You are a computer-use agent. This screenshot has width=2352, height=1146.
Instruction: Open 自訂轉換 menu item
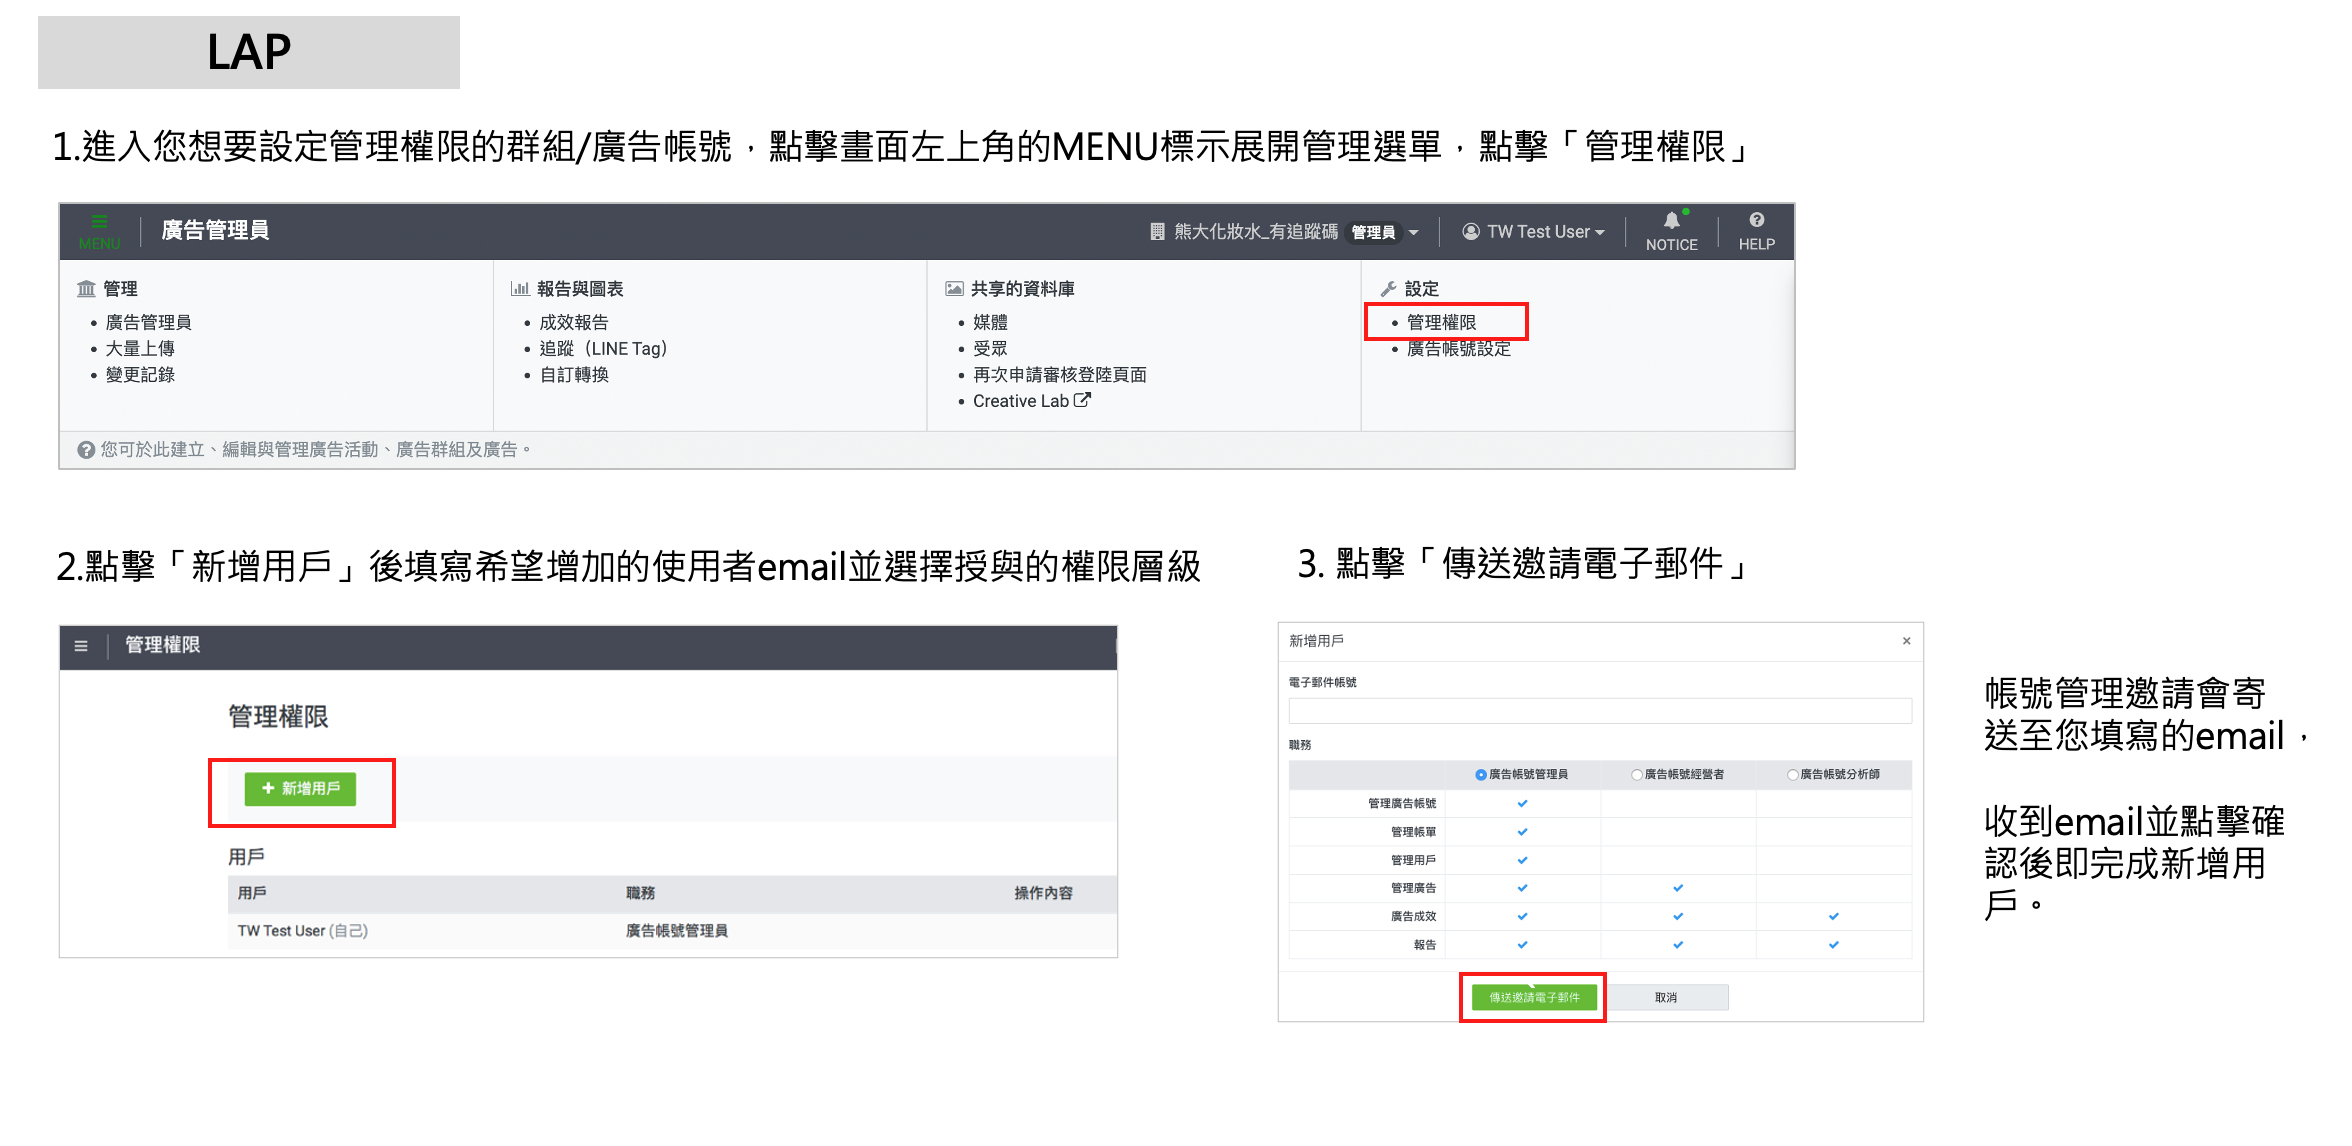point(574,374)
